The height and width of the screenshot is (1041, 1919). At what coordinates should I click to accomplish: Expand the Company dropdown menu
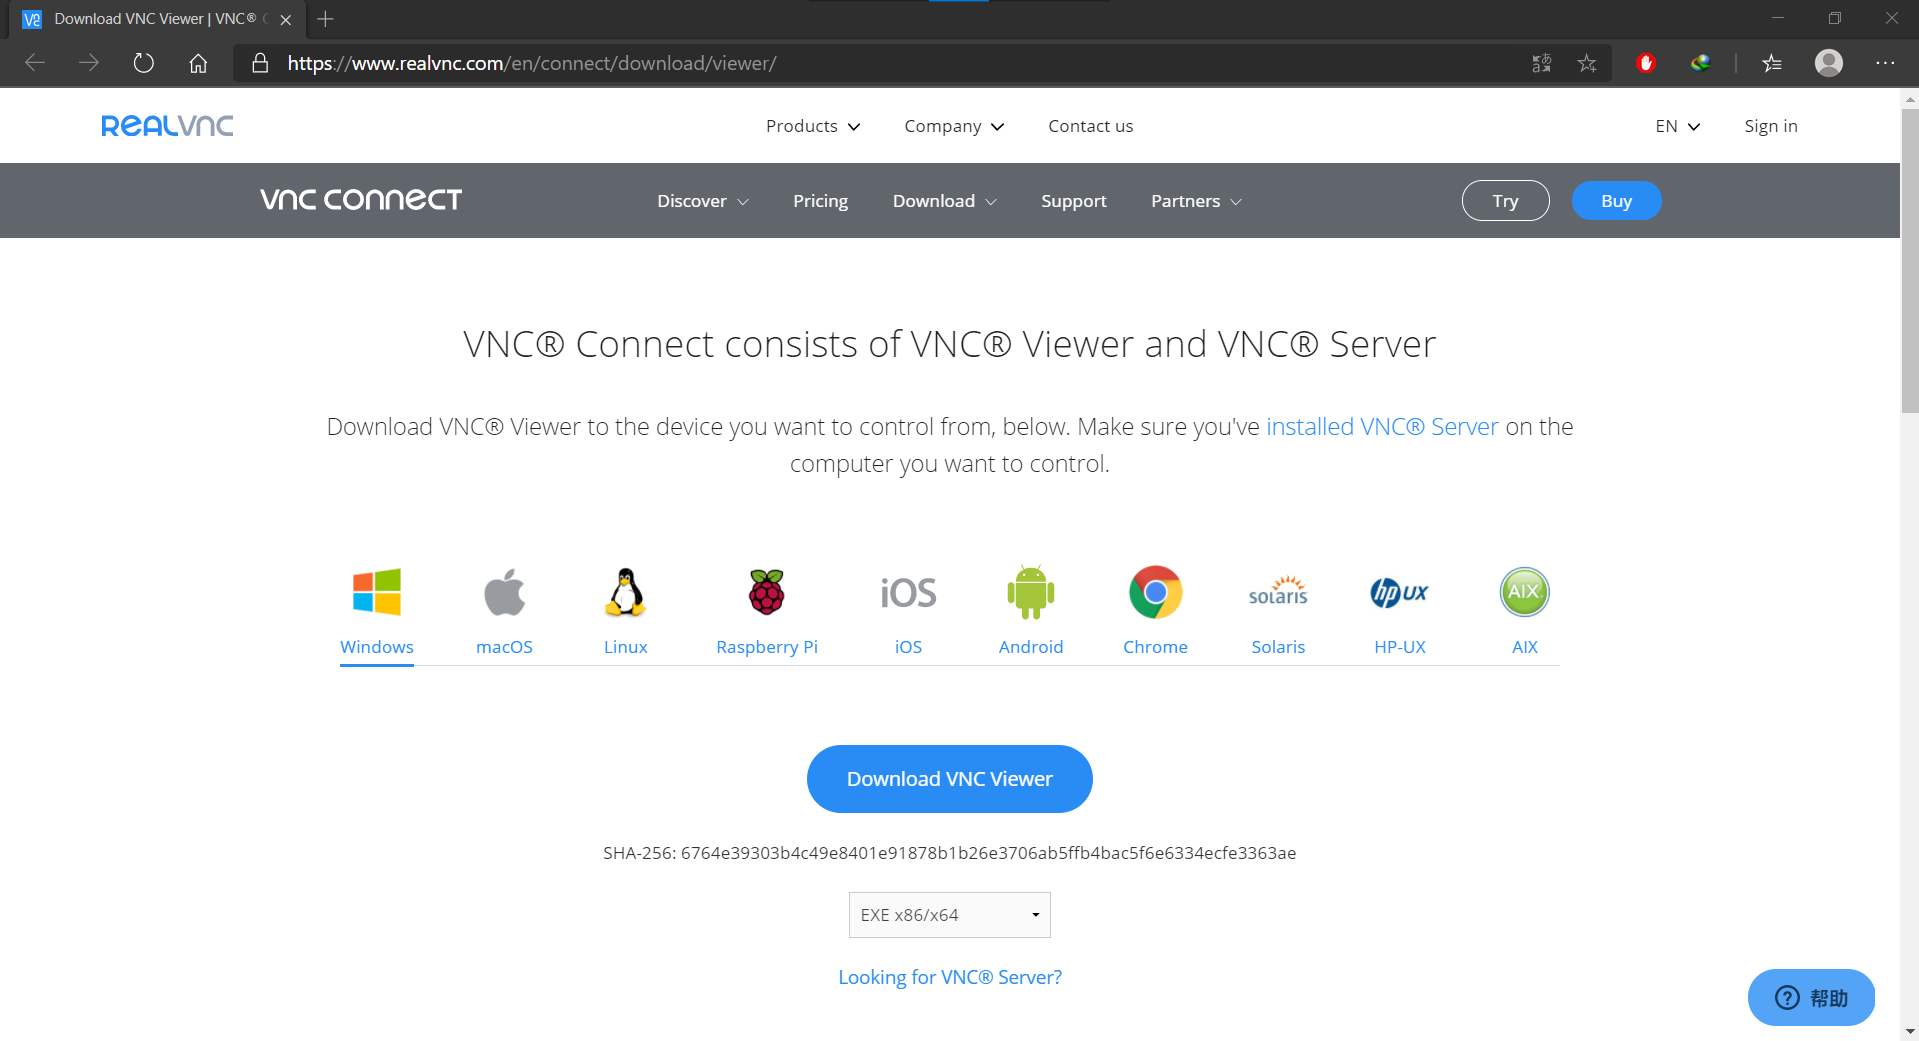(x=954, y=126)
